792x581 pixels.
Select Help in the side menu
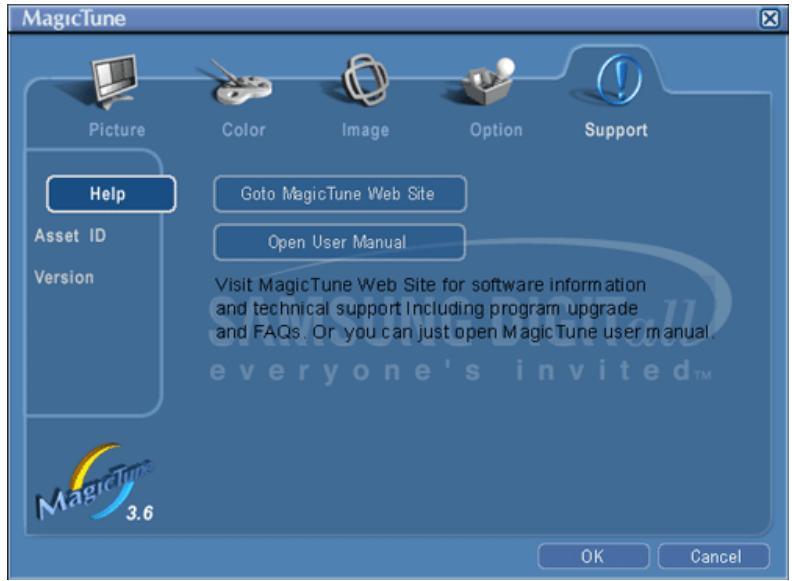[x=111, y=193]
